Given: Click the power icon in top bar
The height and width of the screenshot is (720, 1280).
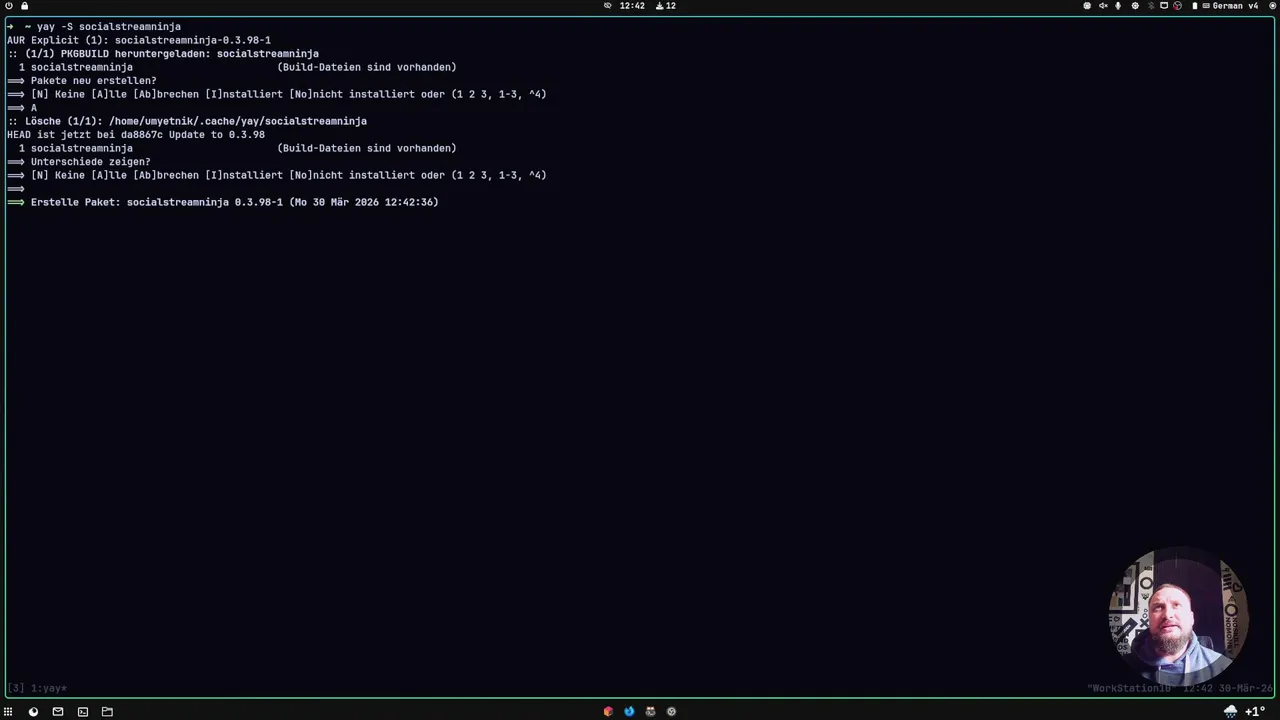Looking at the screenshot, I should [x=9, y=6].
